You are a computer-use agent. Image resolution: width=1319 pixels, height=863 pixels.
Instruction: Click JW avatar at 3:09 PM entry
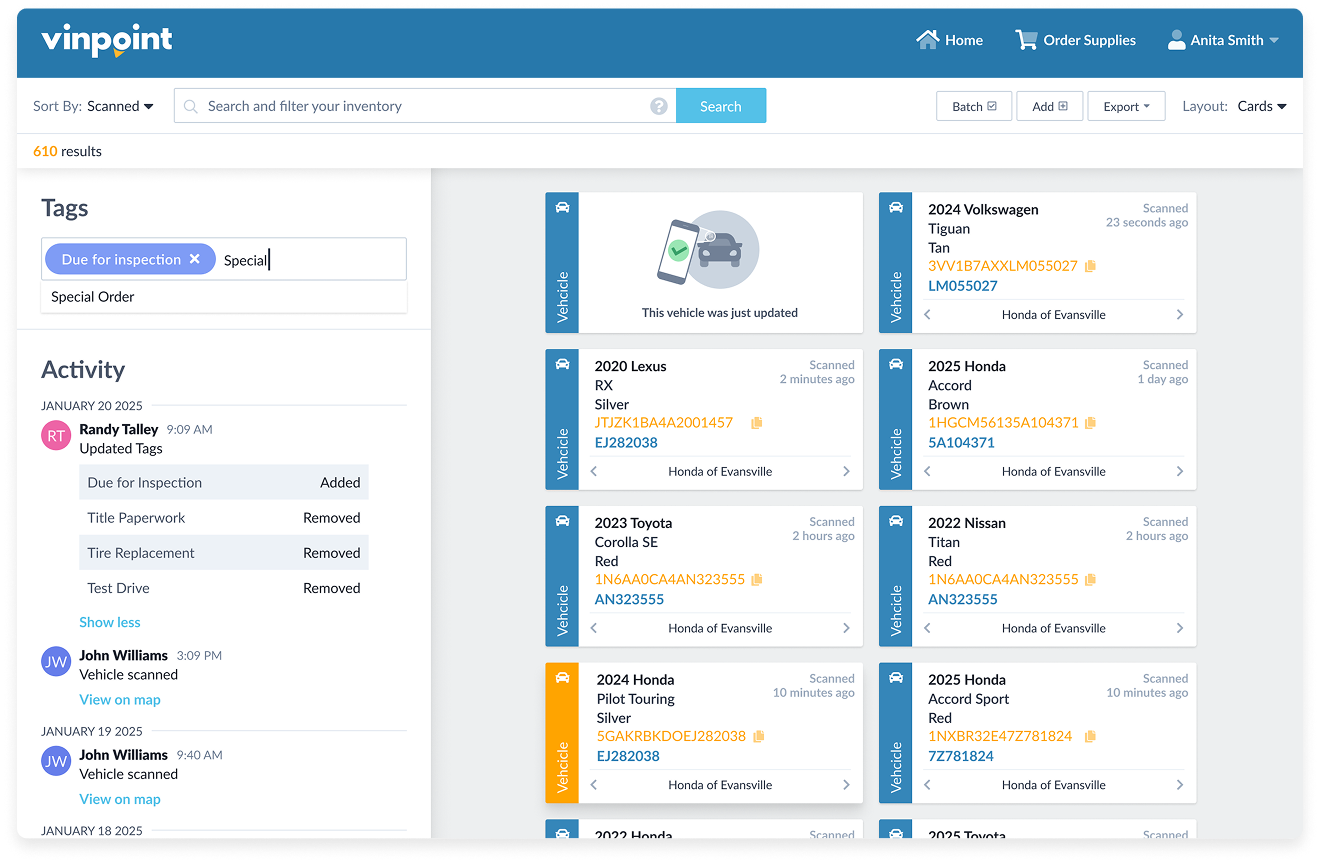click(56, 662)
